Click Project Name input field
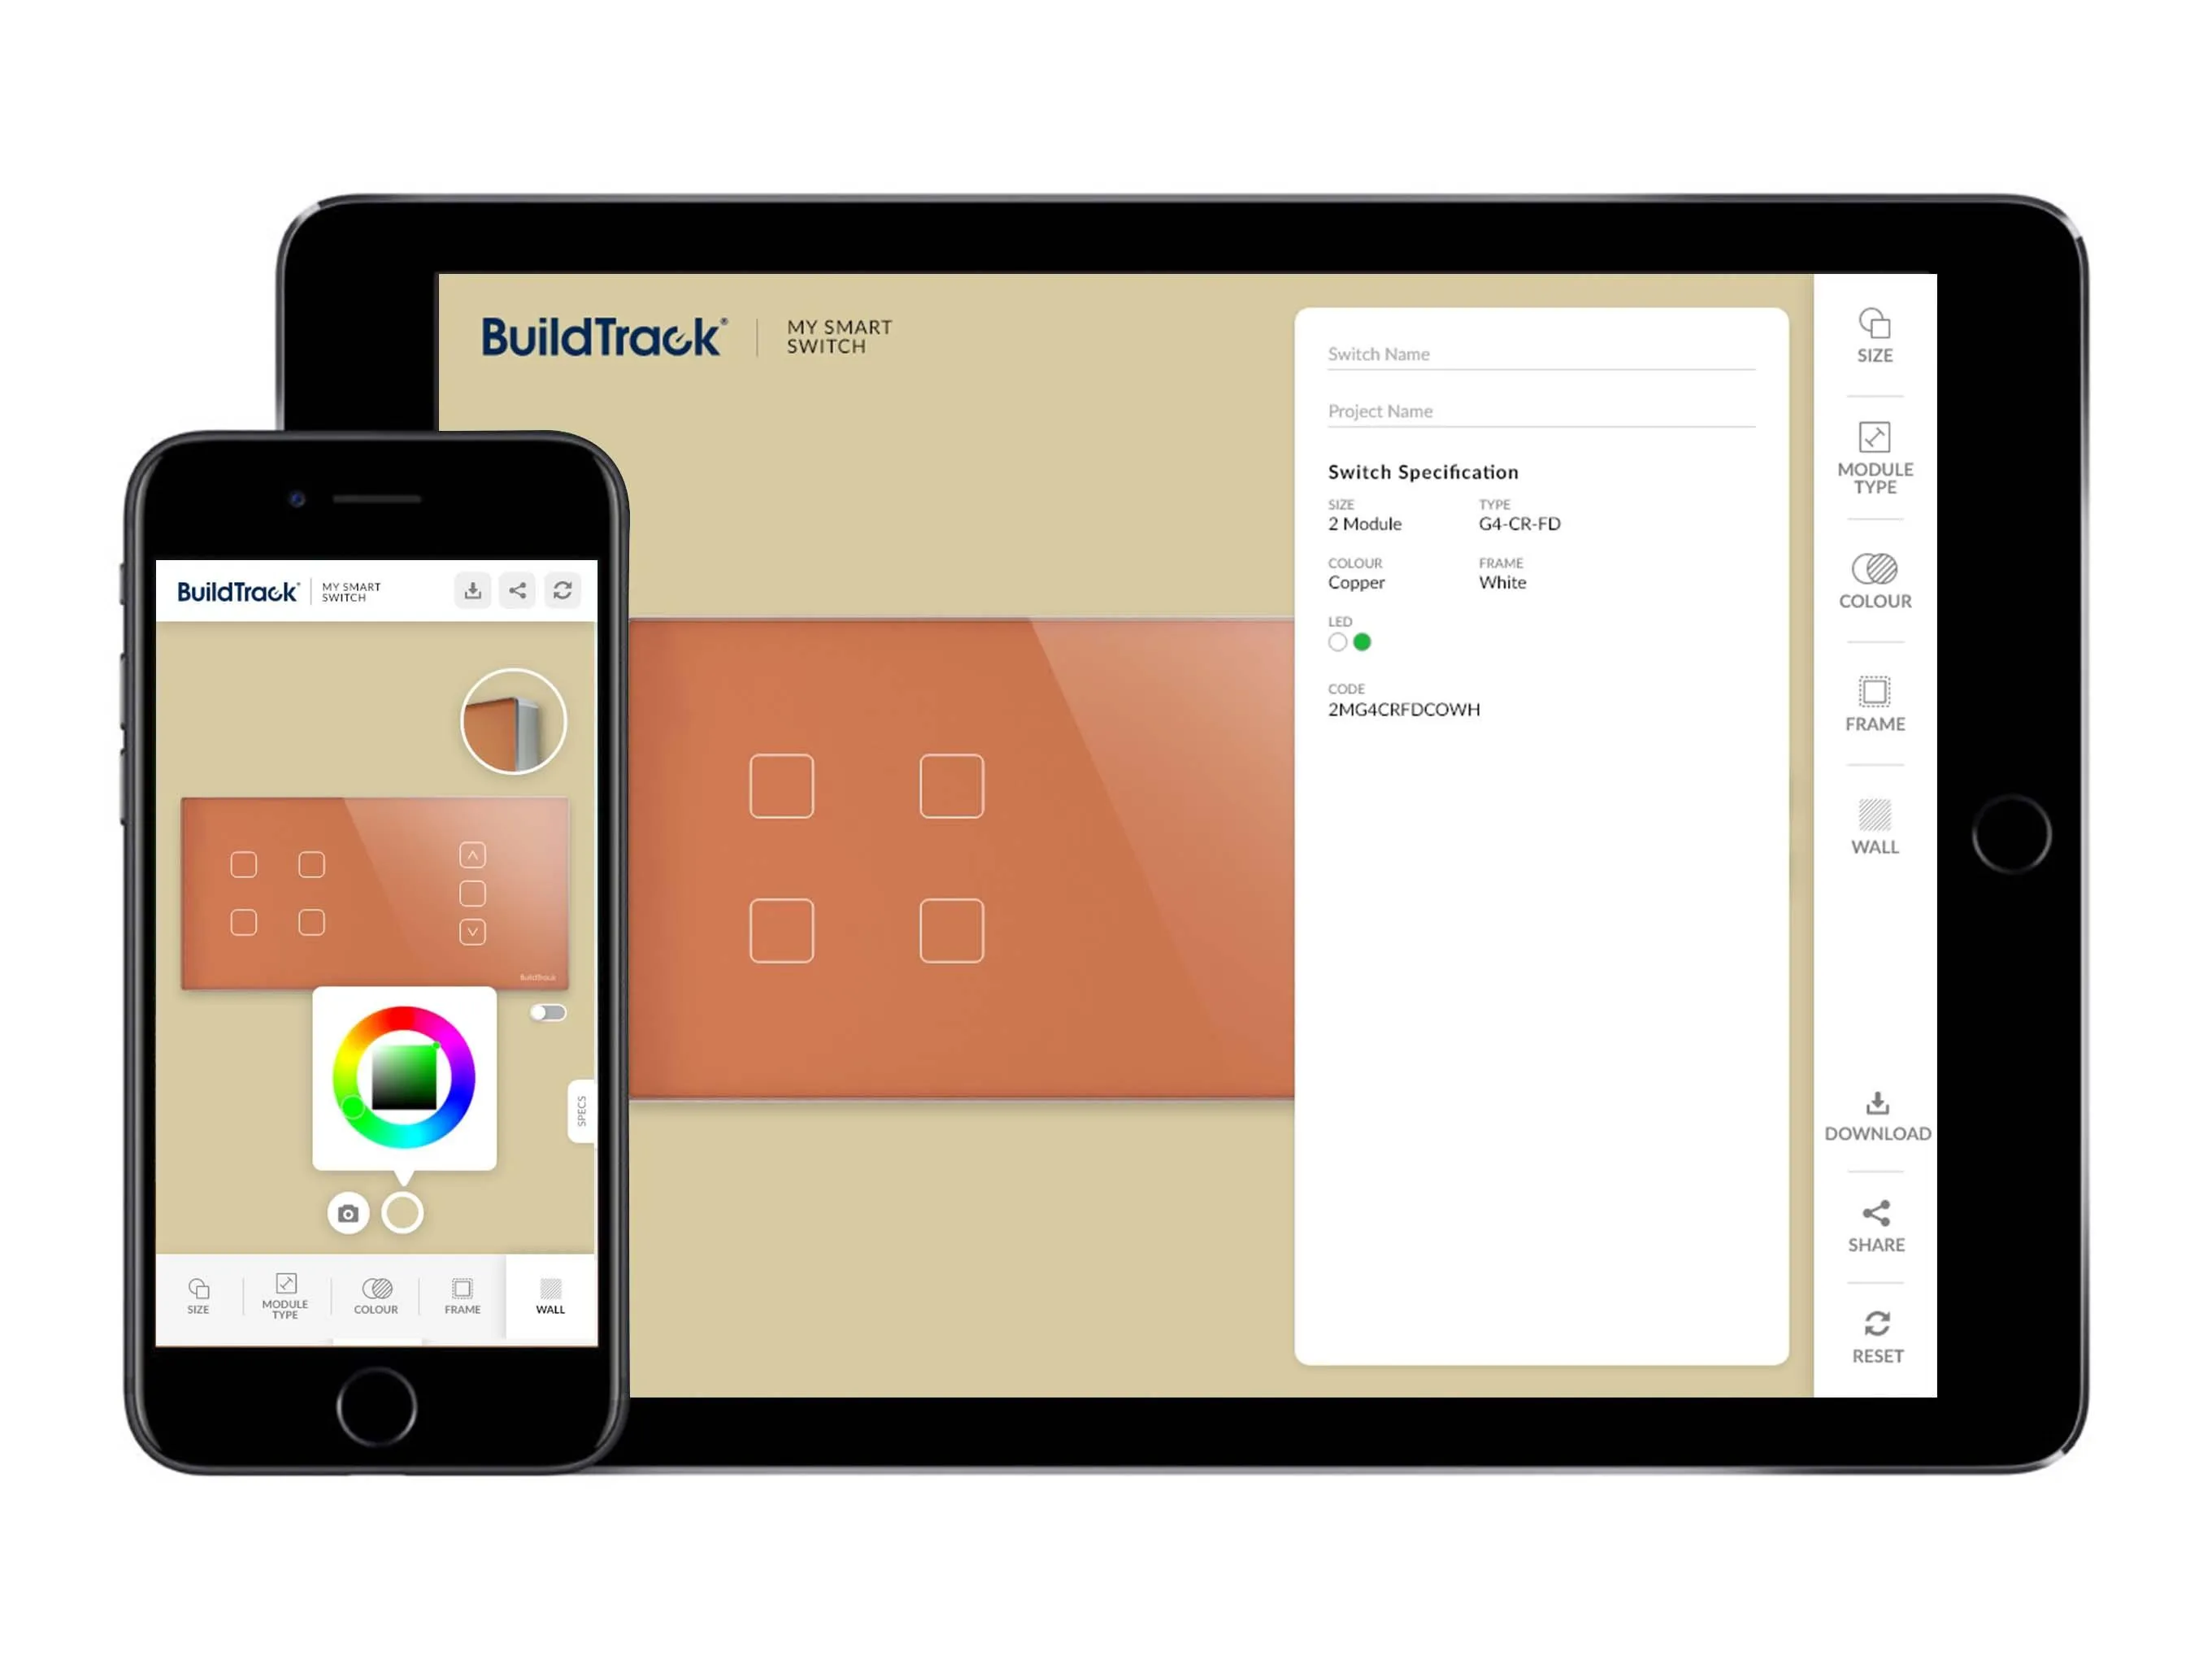This screenshot has width=2212, height=1665. click(x=1542, y=409)
